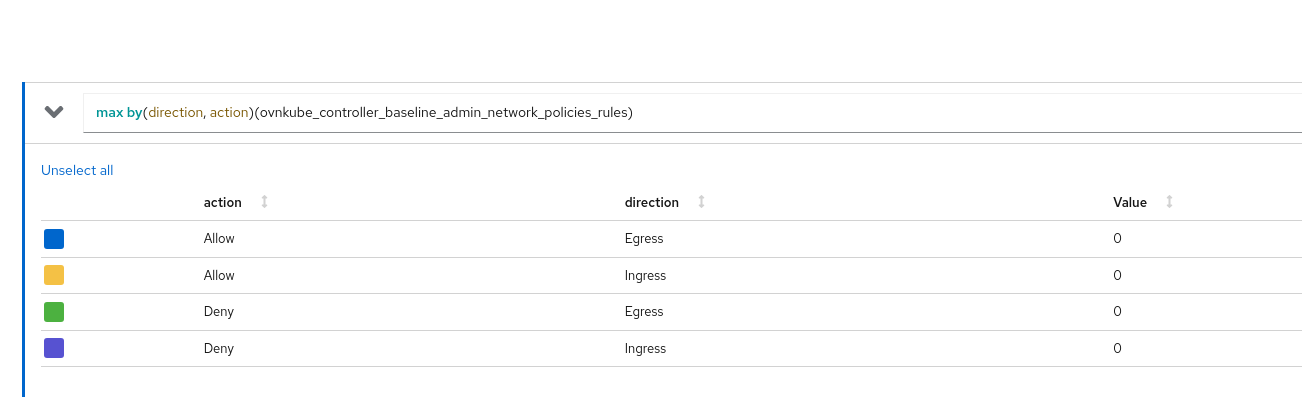This screenshot has width=1302, height=397.
Task: Click the sort arrows beside the action header
Action: [264, 202]
